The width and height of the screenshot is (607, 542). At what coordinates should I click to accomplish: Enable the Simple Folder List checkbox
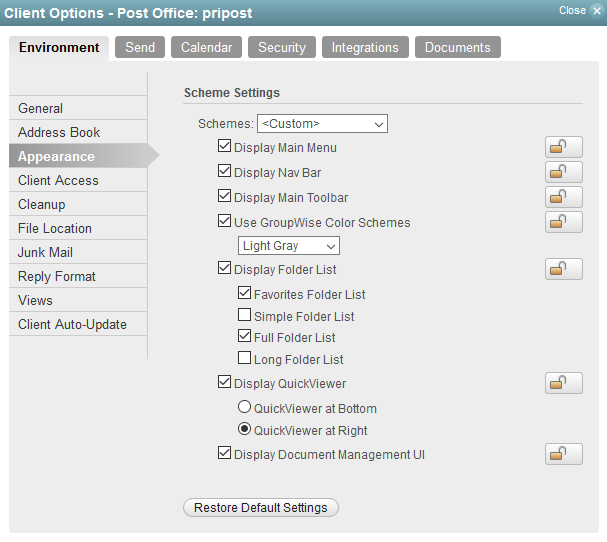244,315
